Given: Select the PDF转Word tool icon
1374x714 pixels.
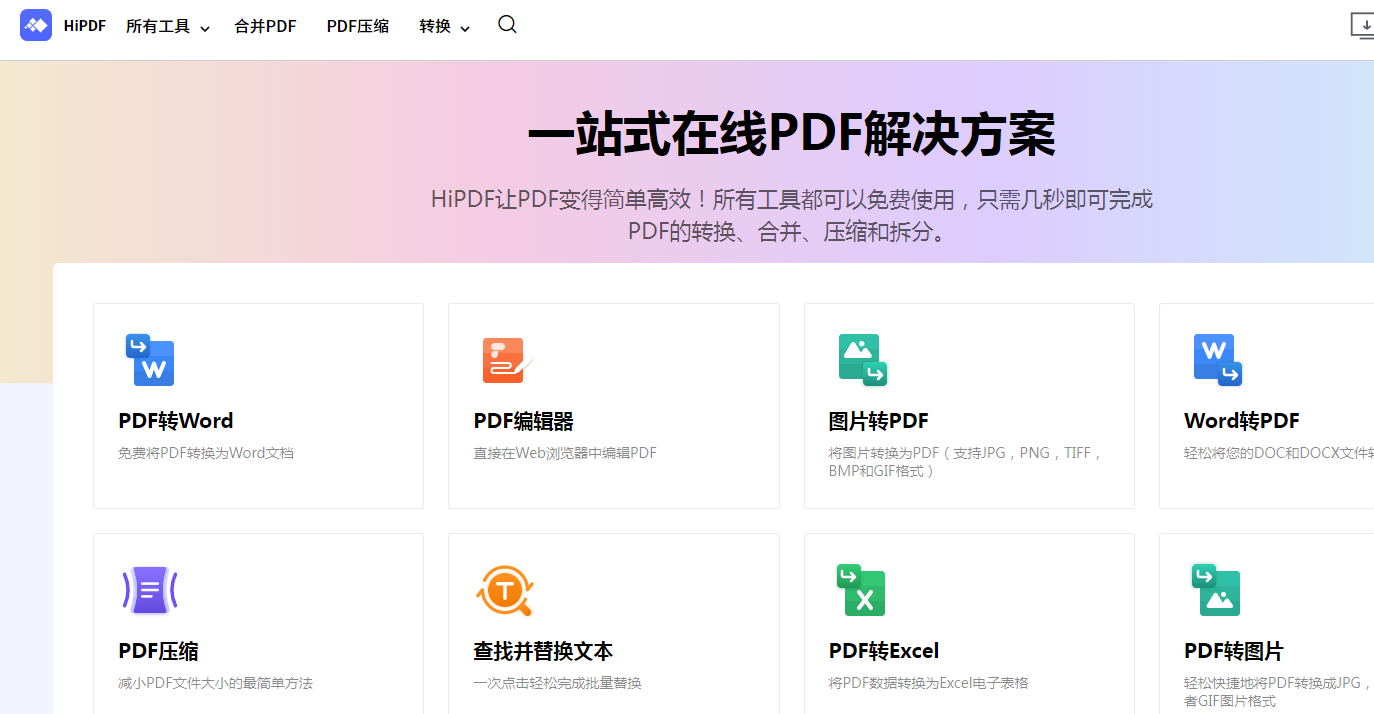Looking at the screenshot, I should pyautogui.click(x=150, y=360).
